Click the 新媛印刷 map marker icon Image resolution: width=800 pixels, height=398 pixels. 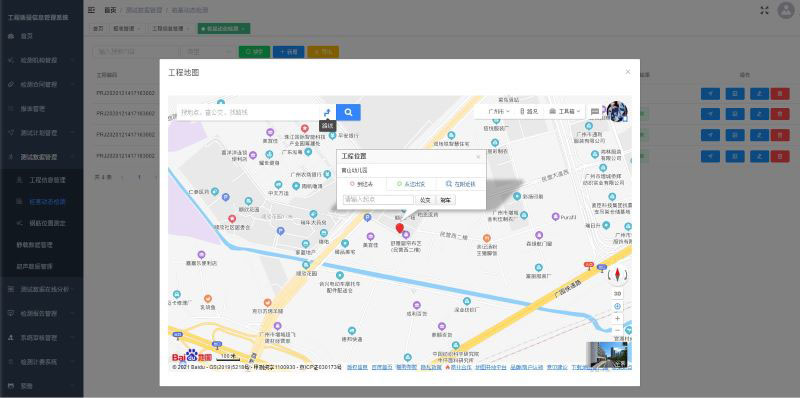click(517, 196)
